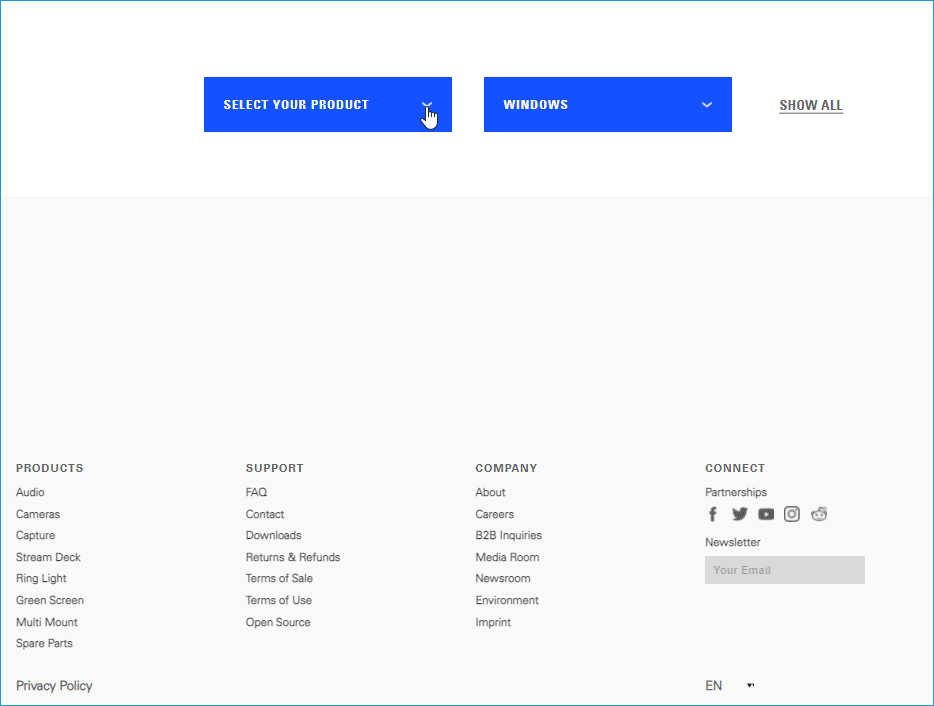Open the YouTube social icon

tap(766, 514)
